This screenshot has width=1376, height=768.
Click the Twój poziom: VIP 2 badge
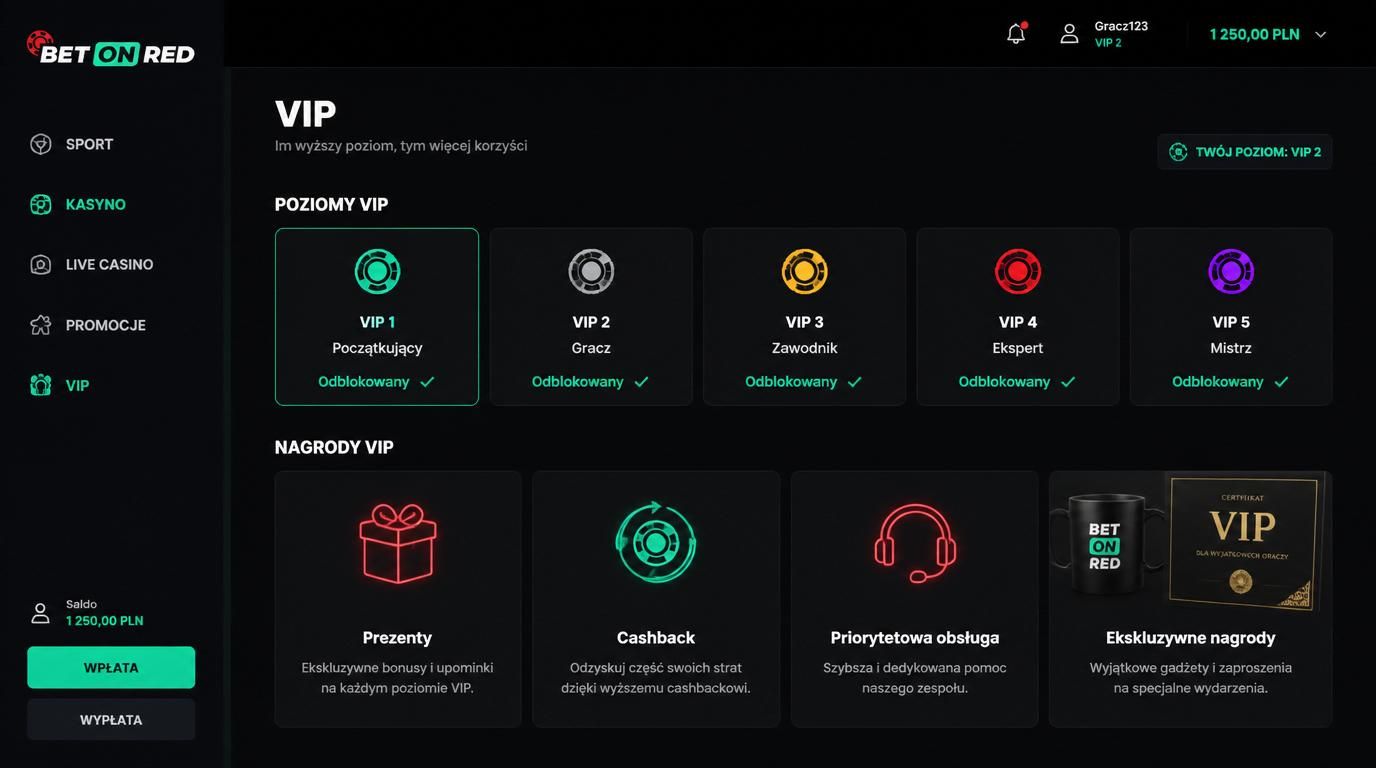1245,152
